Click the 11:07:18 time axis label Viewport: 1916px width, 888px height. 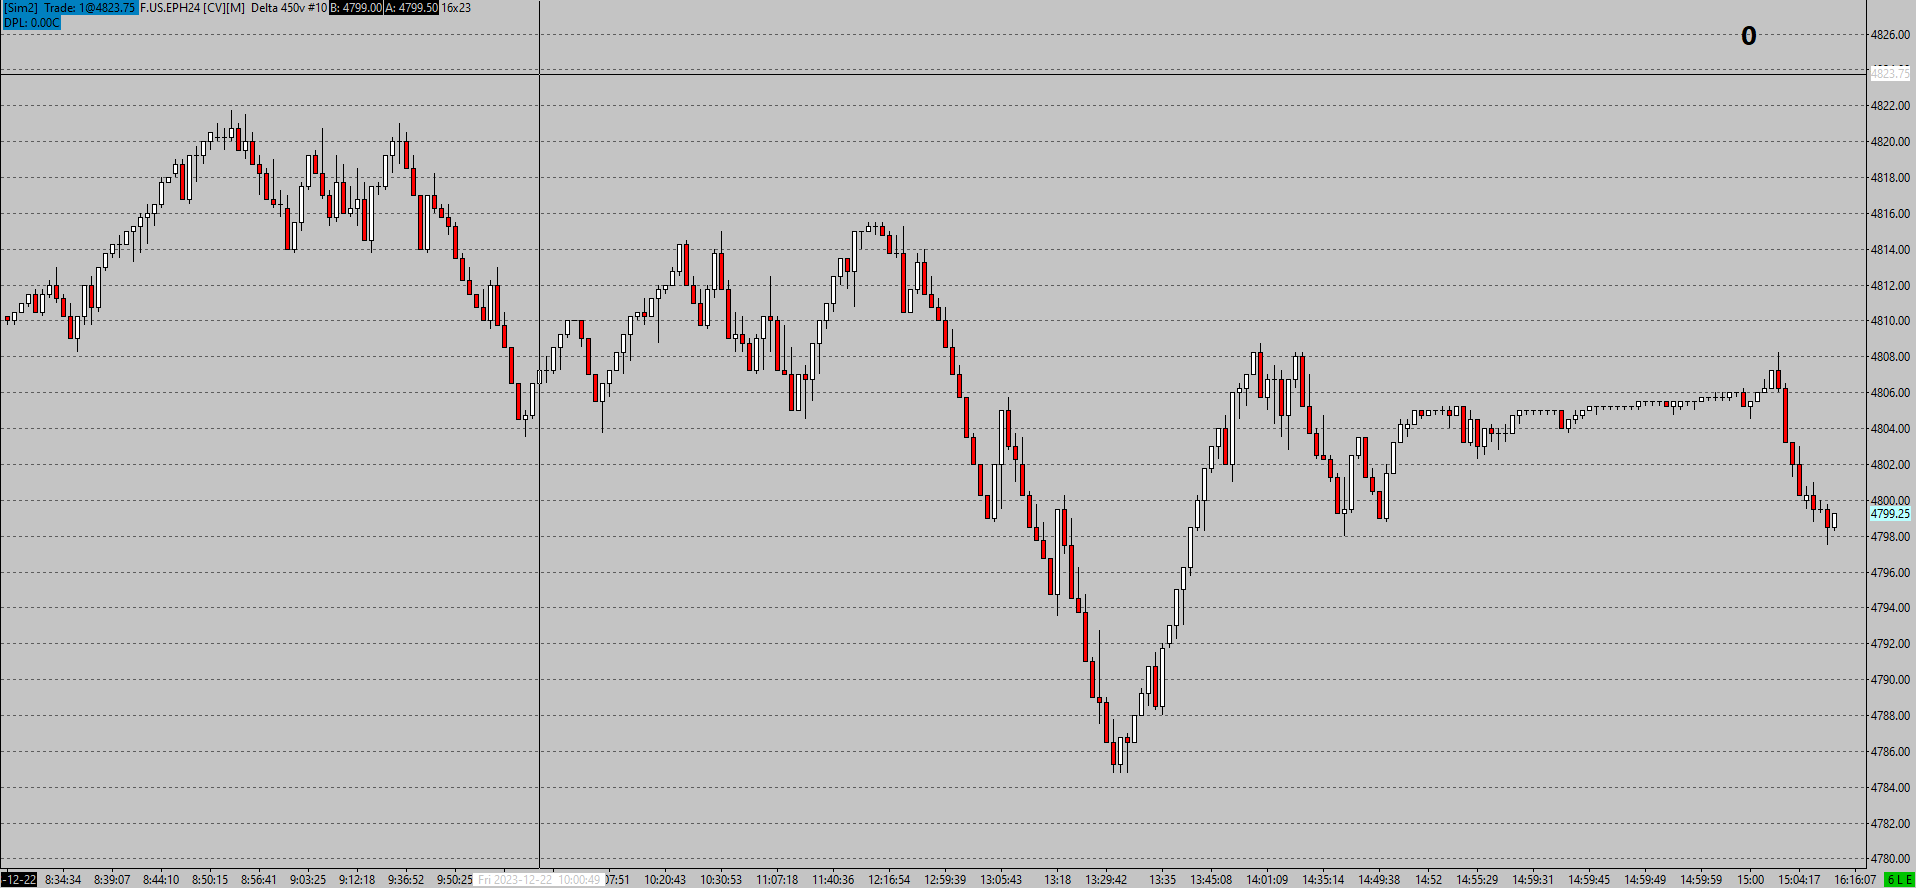coord(777,880)
